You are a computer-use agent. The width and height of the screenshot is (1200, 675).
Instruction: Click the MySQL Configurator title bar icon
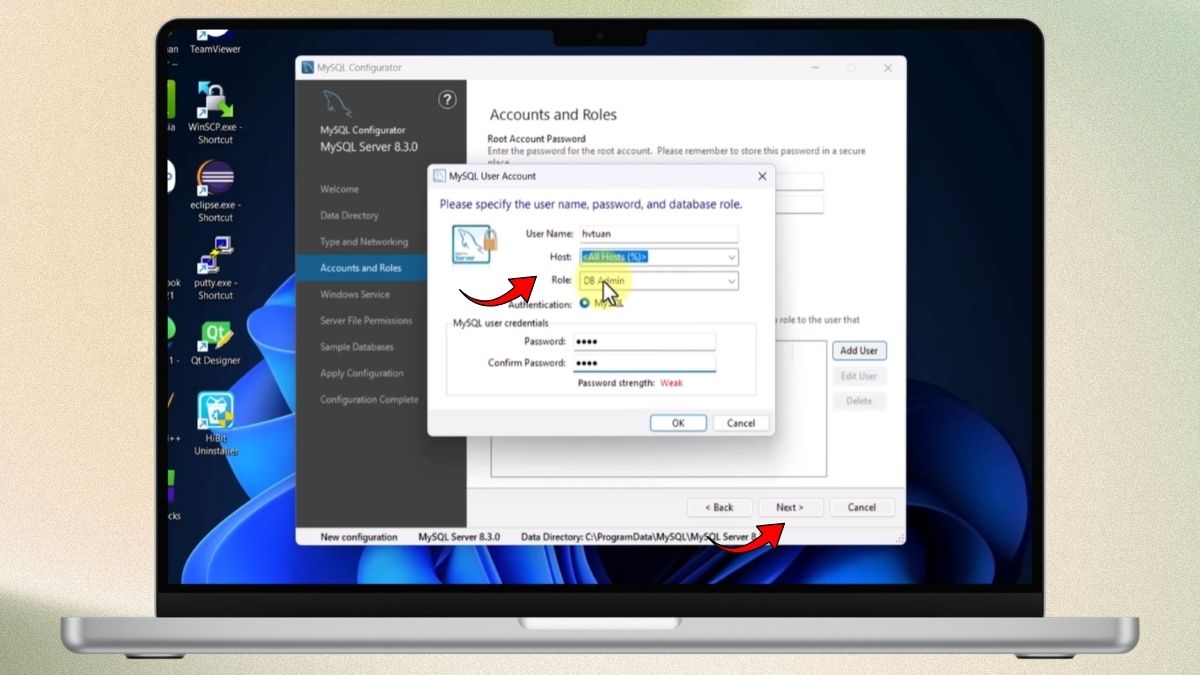[x=307, y=68]
